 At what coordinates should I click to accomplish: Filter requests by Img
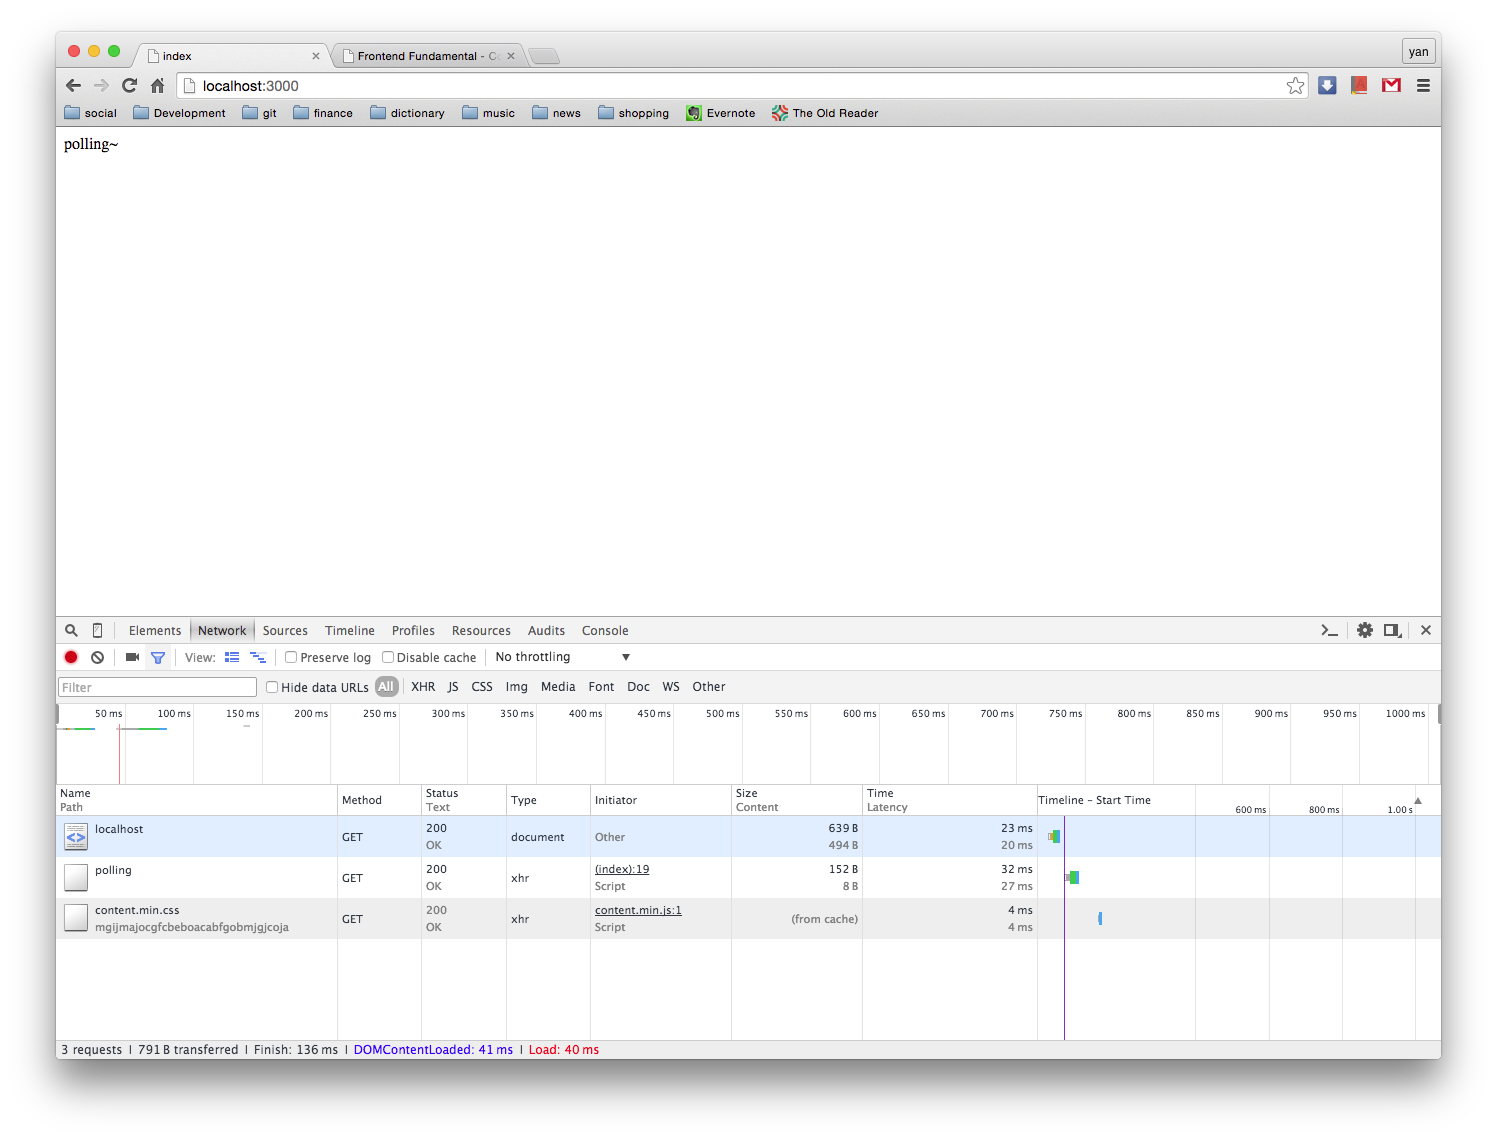(516, 687)
